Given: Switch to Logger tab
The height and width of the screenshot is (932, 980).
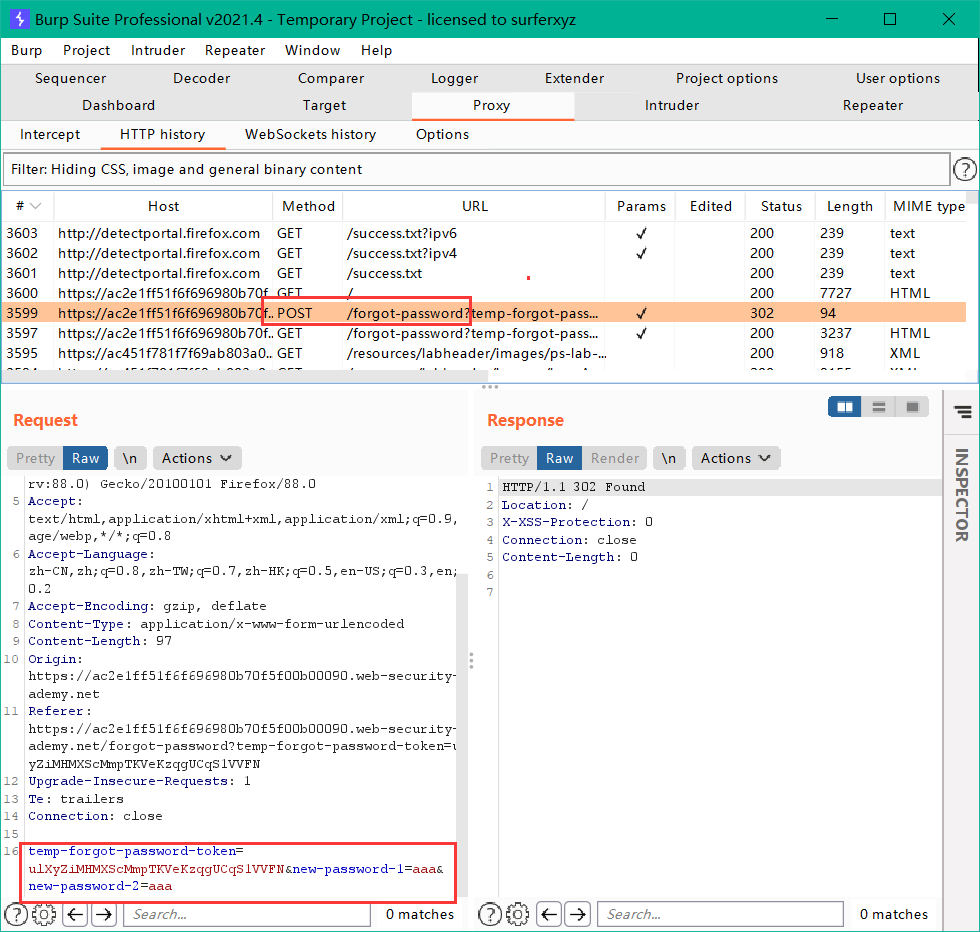Looking at the screenshot, I should click(454, 78).
